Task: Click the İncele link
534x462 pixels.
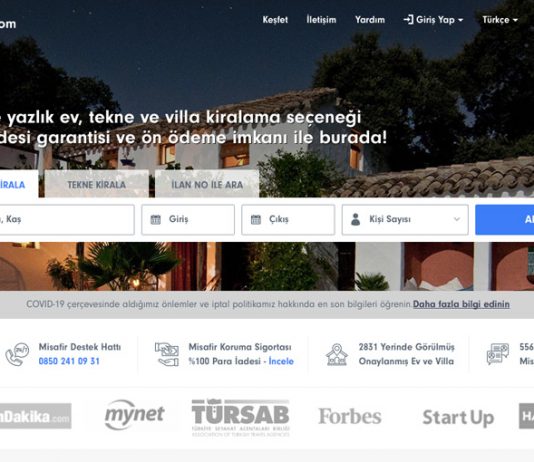Action: click(x=281, y=361)
